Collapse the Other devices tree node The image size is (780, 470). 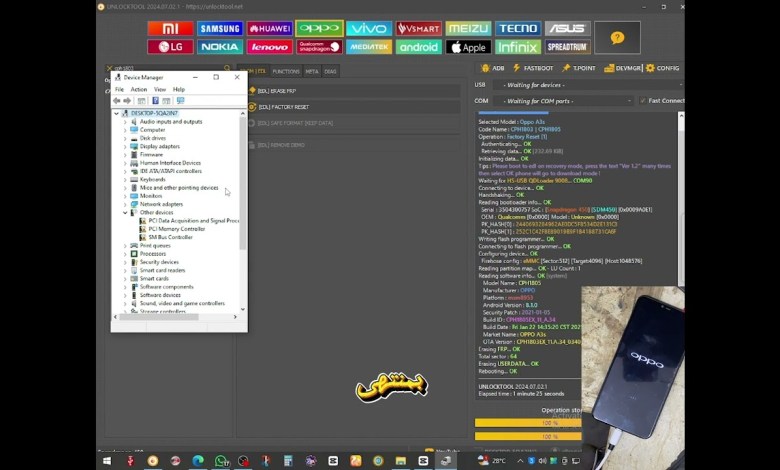[126, 212]
